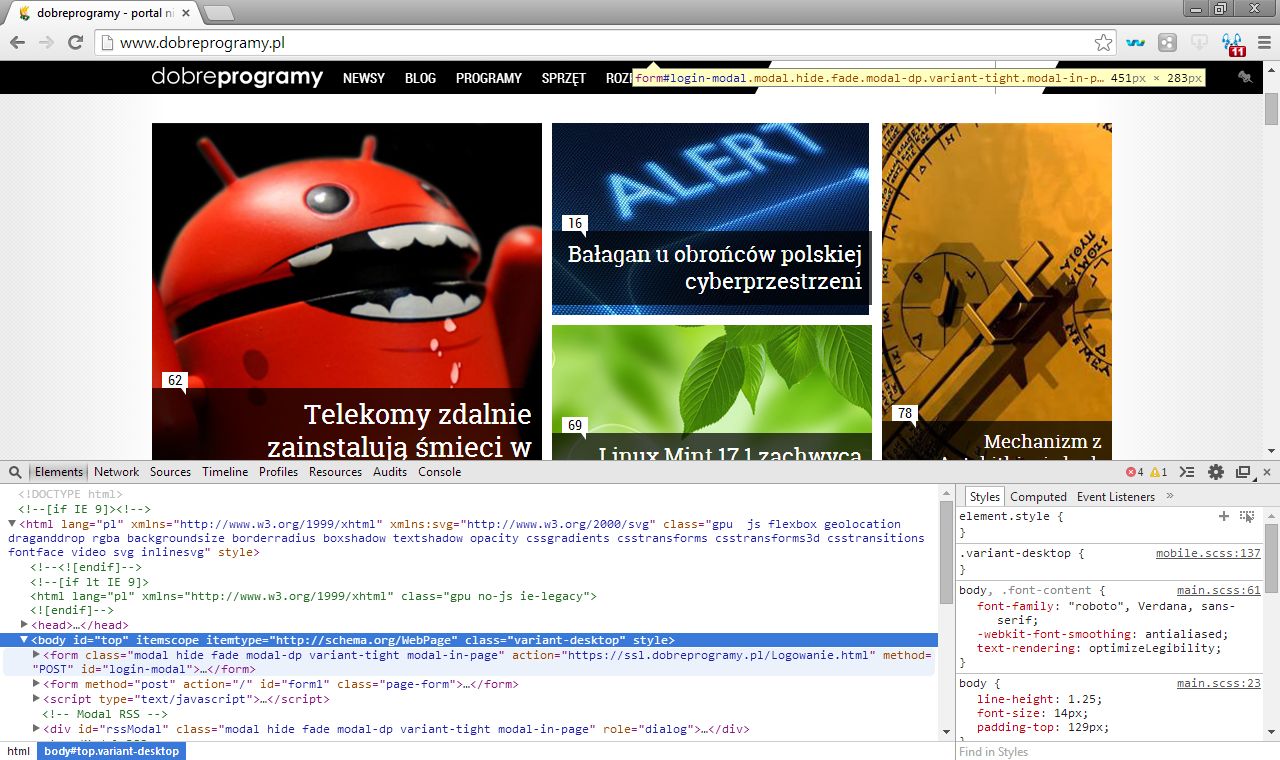The width and height of the screenshot is (1280, 760).
Task: Expand the rssModal div node
Action: (37, 729)
